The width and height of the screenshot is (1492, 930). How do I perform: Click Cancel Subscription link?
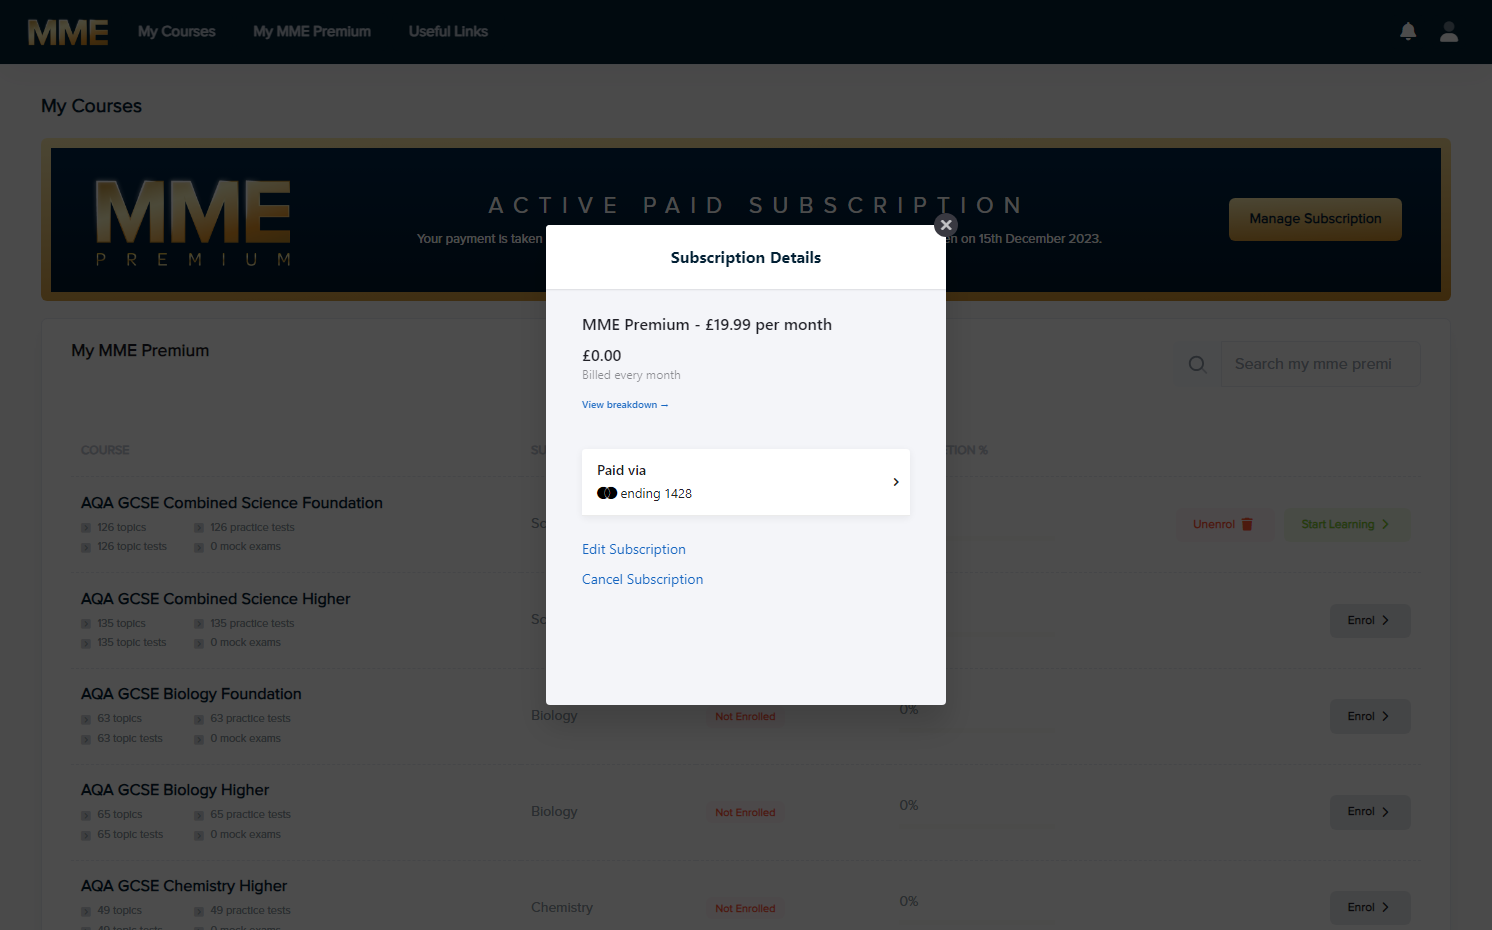[x=642, y=579]
